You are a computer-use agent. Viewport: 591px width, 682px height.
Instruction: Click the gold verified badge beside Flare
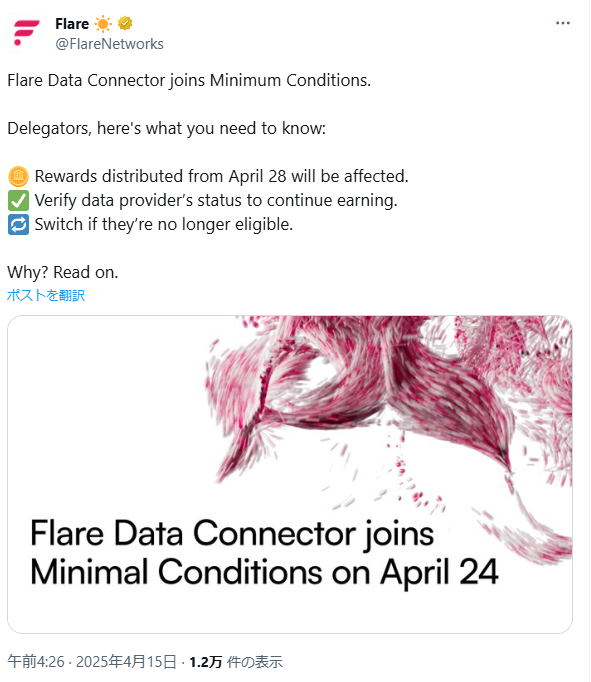pos(125,23)
